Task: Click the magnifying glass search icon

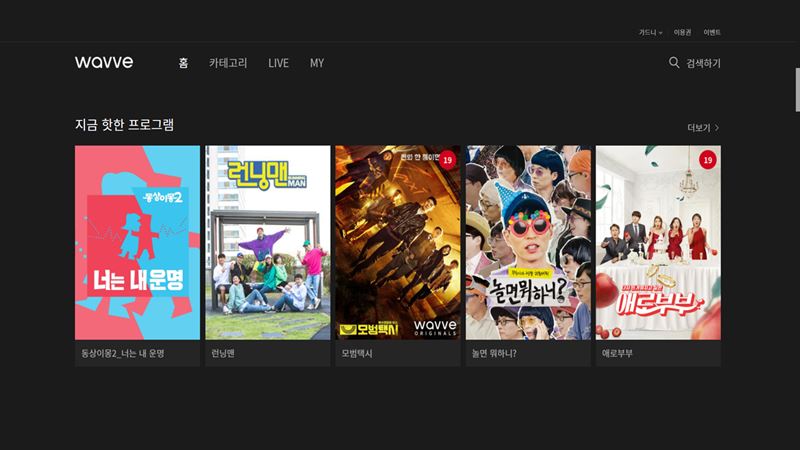Action: (x=674, y=63)
